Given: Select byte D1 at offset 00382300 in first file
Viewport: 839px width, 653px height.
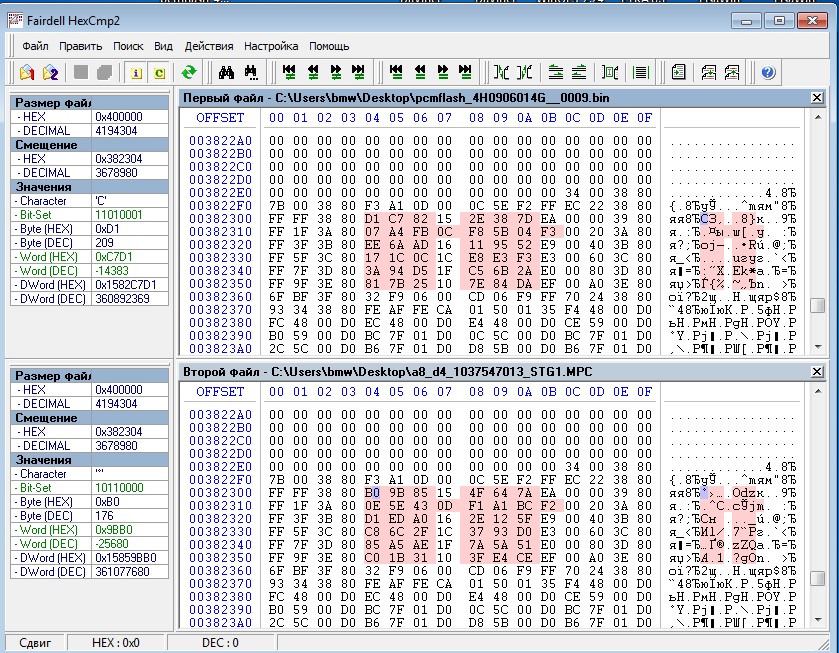Looking at the screenshot, I should tap(373, 218).
